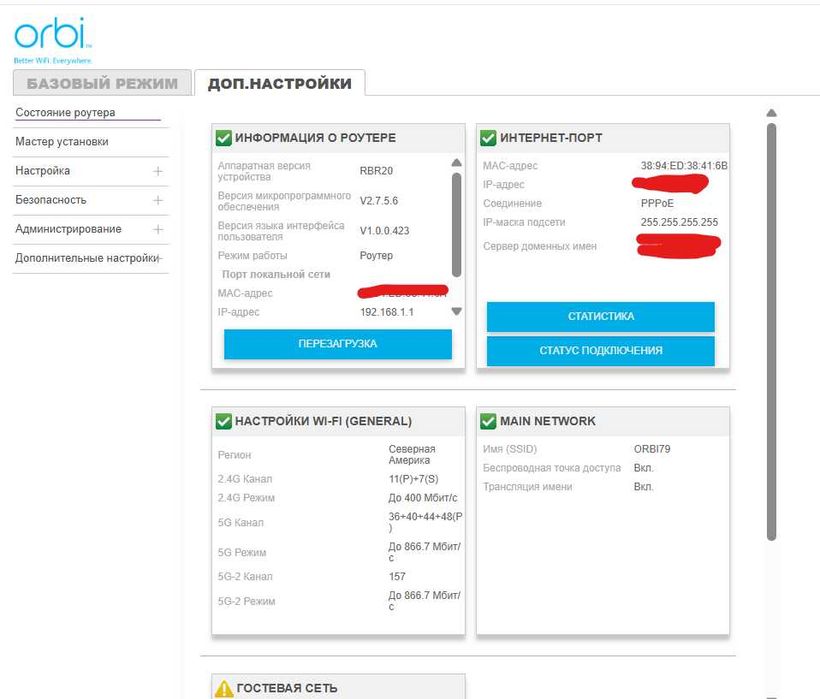Open Мастер установки in the sidebar

[x=62, y=142]
